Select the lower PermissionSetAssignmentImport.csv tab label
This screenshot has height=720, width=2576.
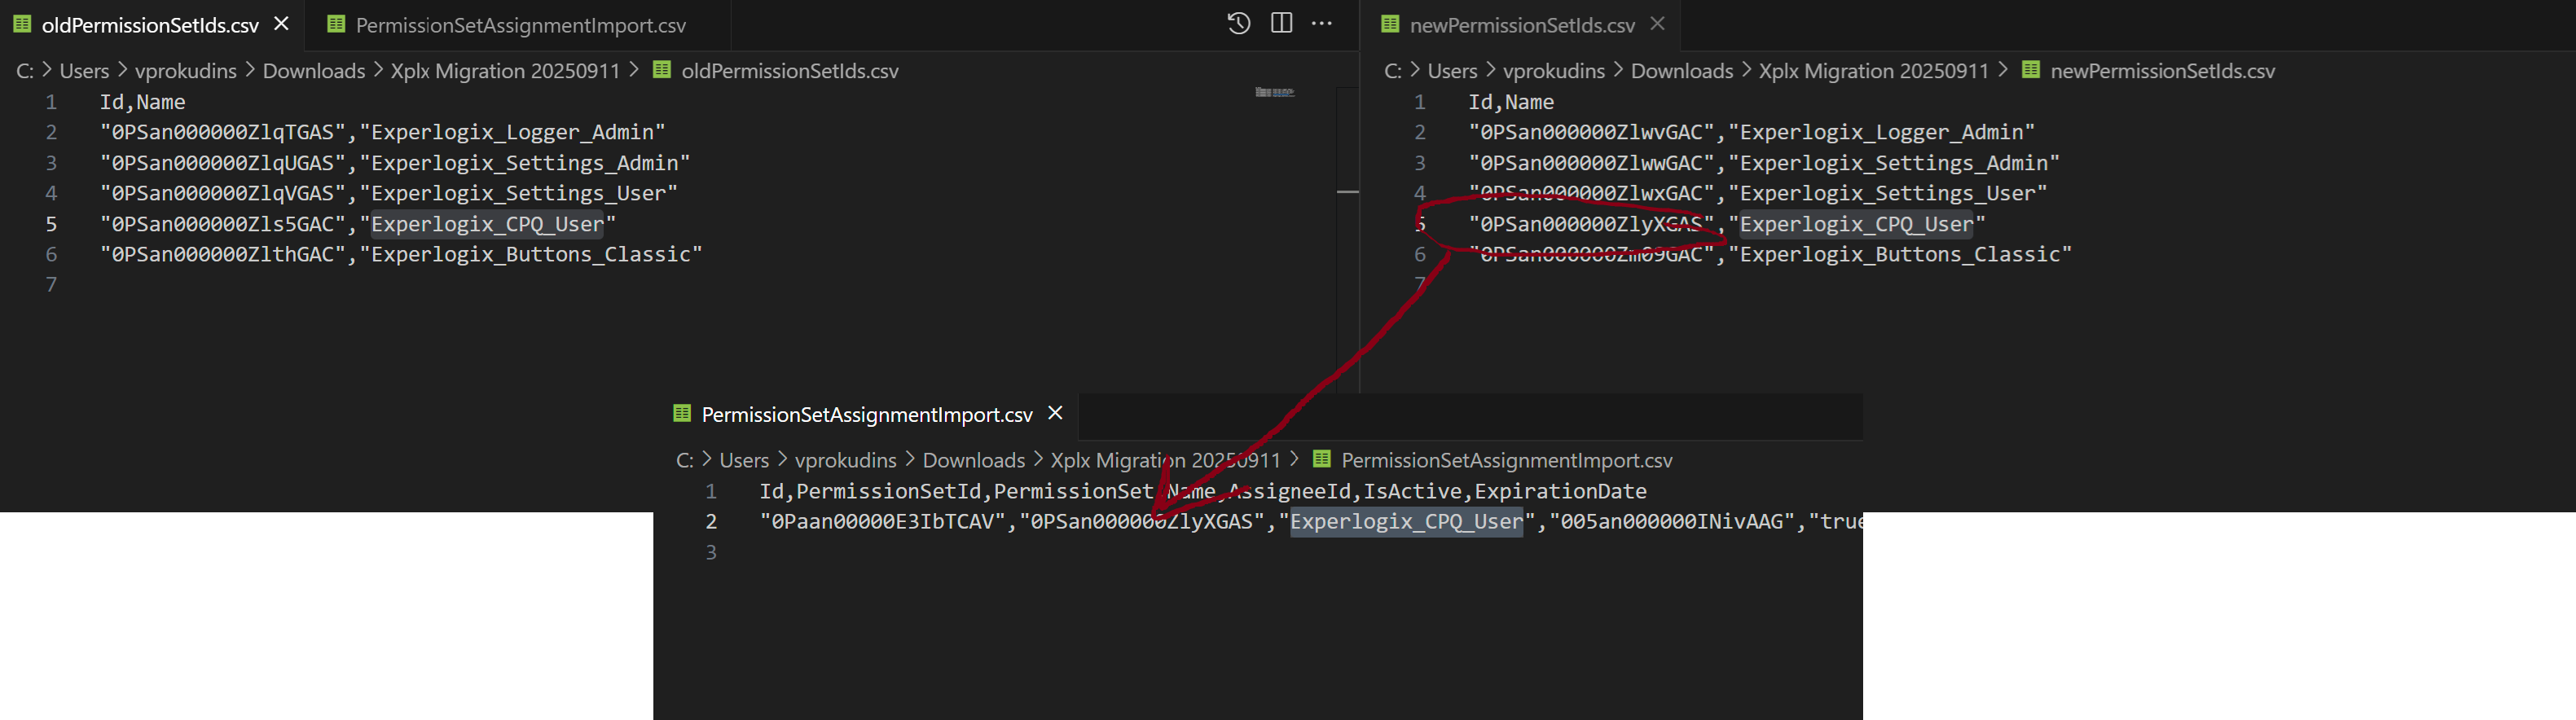(x=867, y=414)
